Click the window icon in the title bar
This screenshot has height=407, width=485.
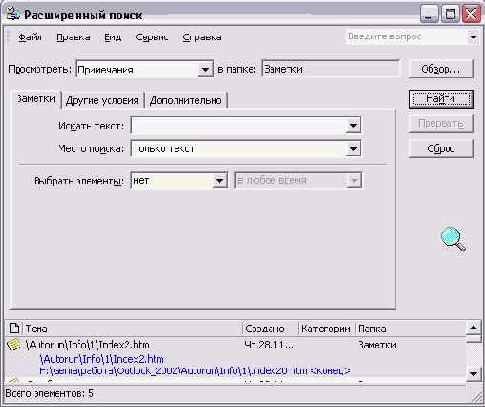pyautogui.click(x=13, y=14)
